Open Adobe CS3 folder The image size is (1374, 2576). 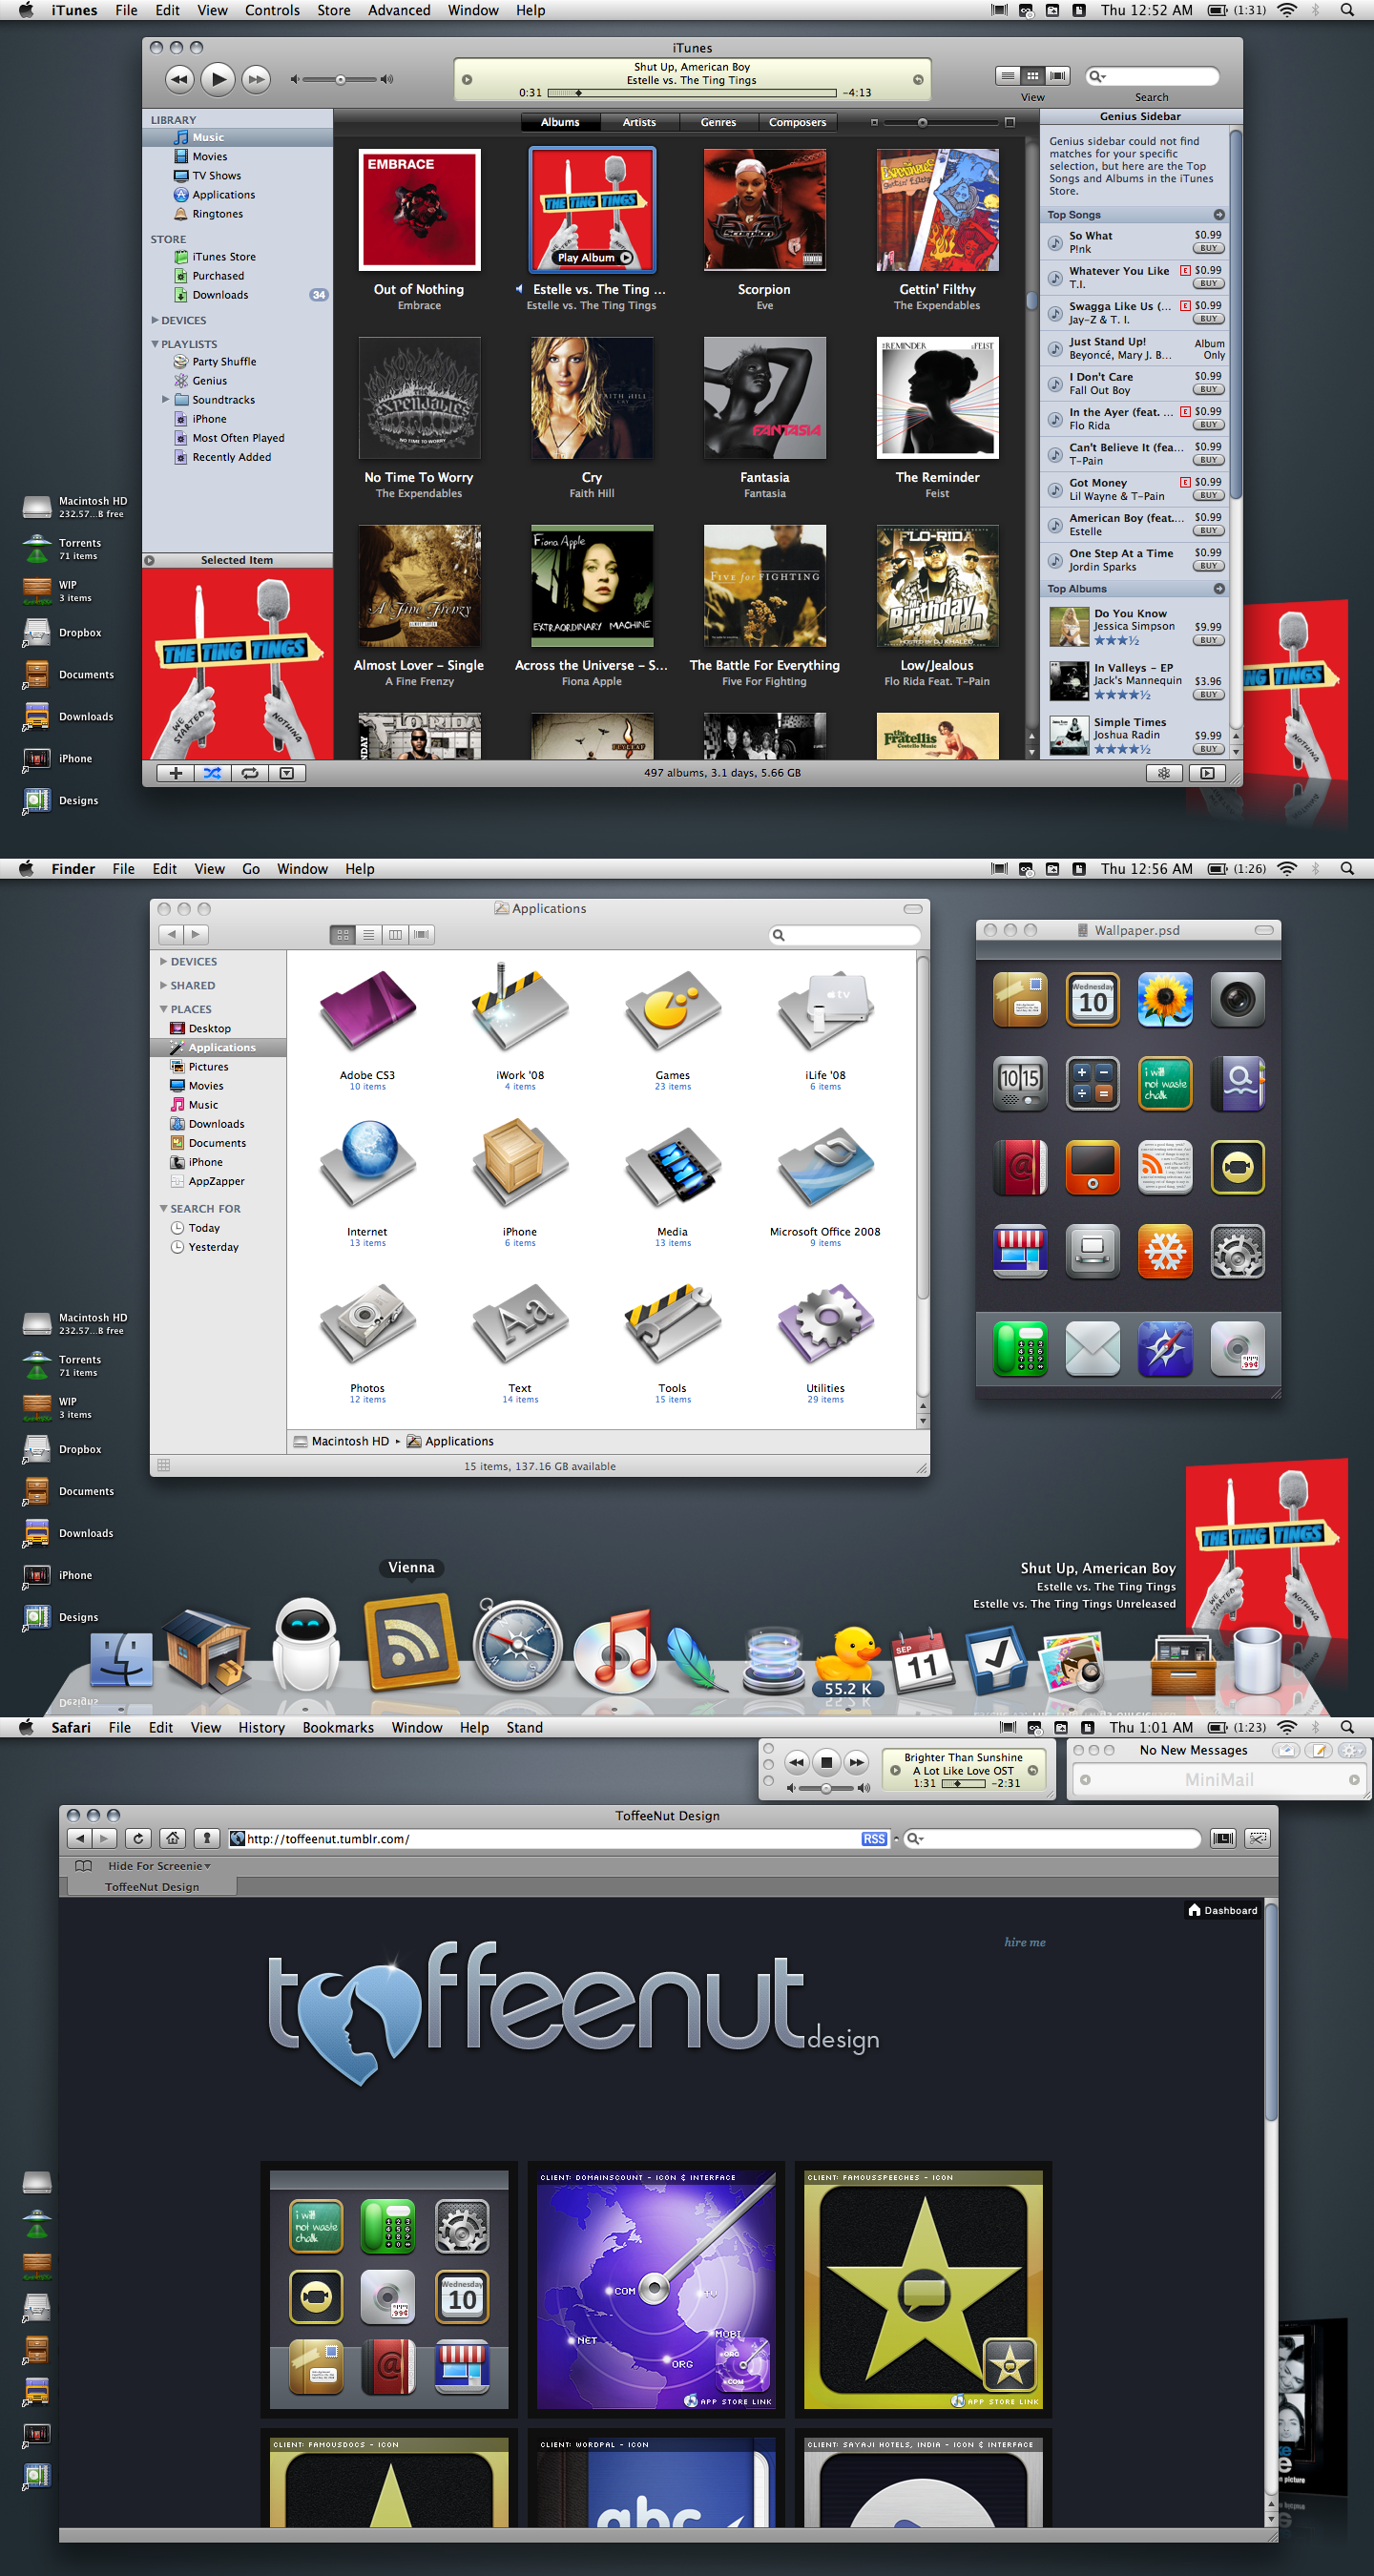pyautogui.click(x=367, y=1012)
